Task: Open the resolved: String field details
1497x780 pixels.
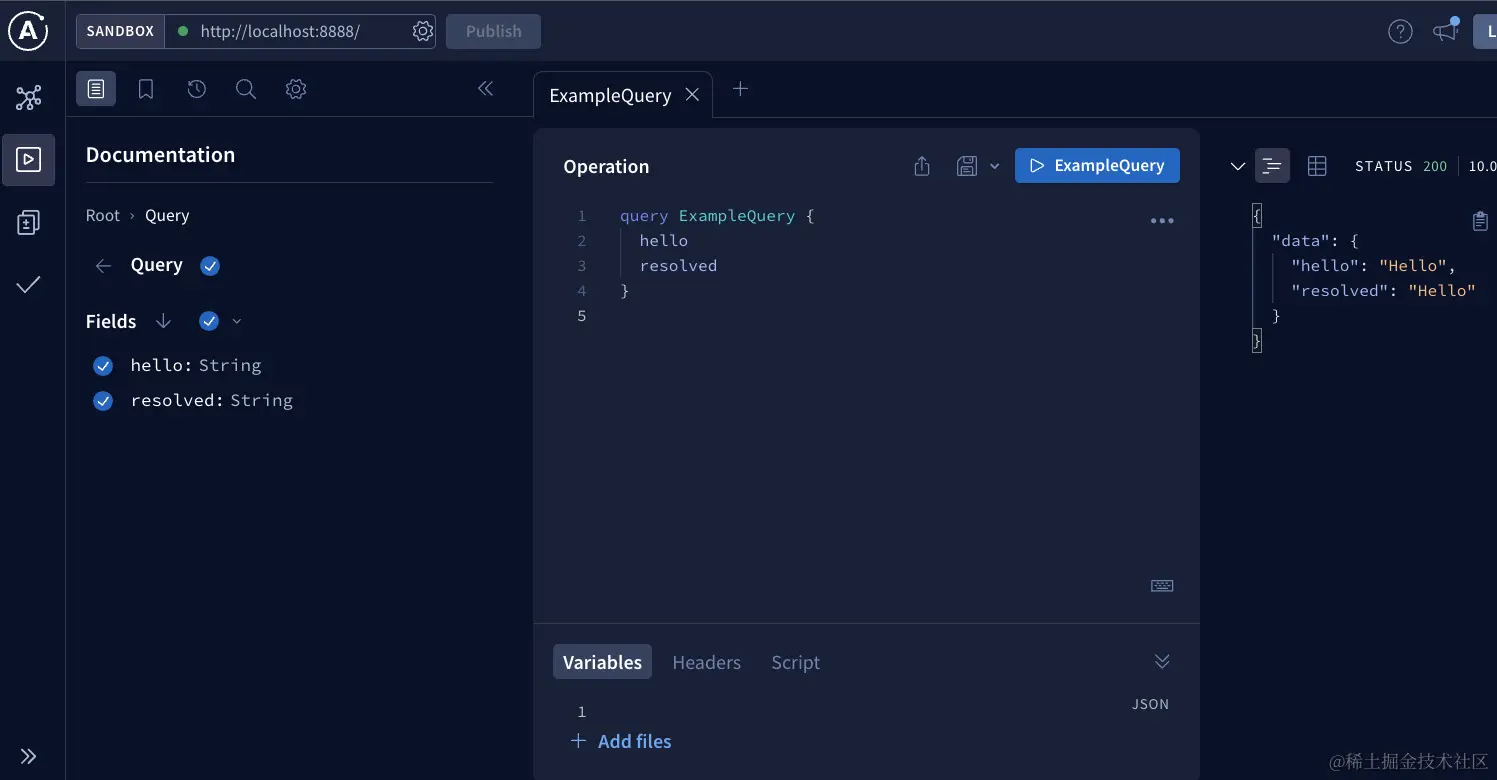Action: 212,400
